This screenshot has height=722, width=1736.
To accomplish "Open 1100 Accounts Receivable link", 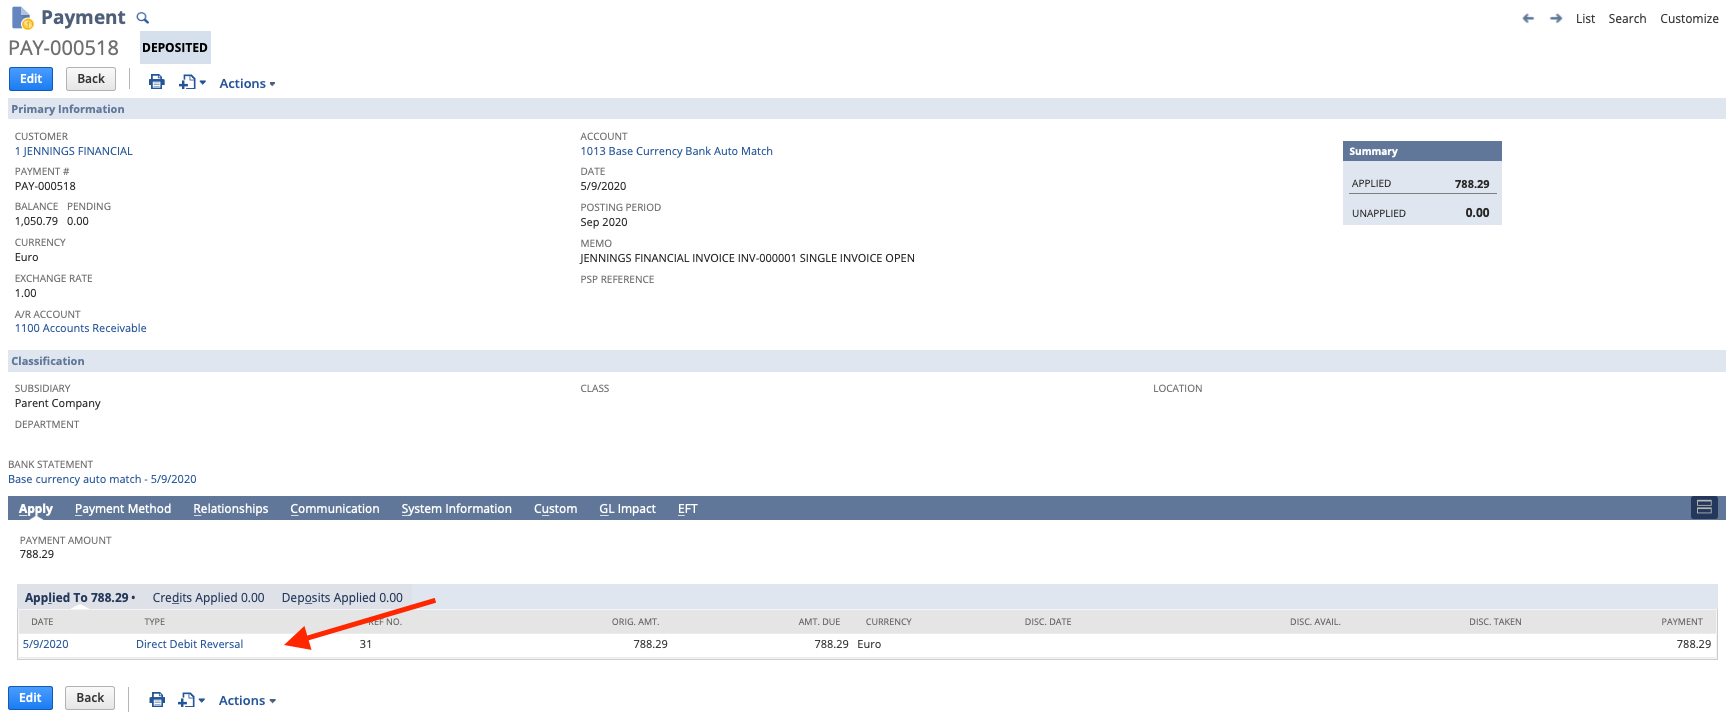I will (80, 328).
